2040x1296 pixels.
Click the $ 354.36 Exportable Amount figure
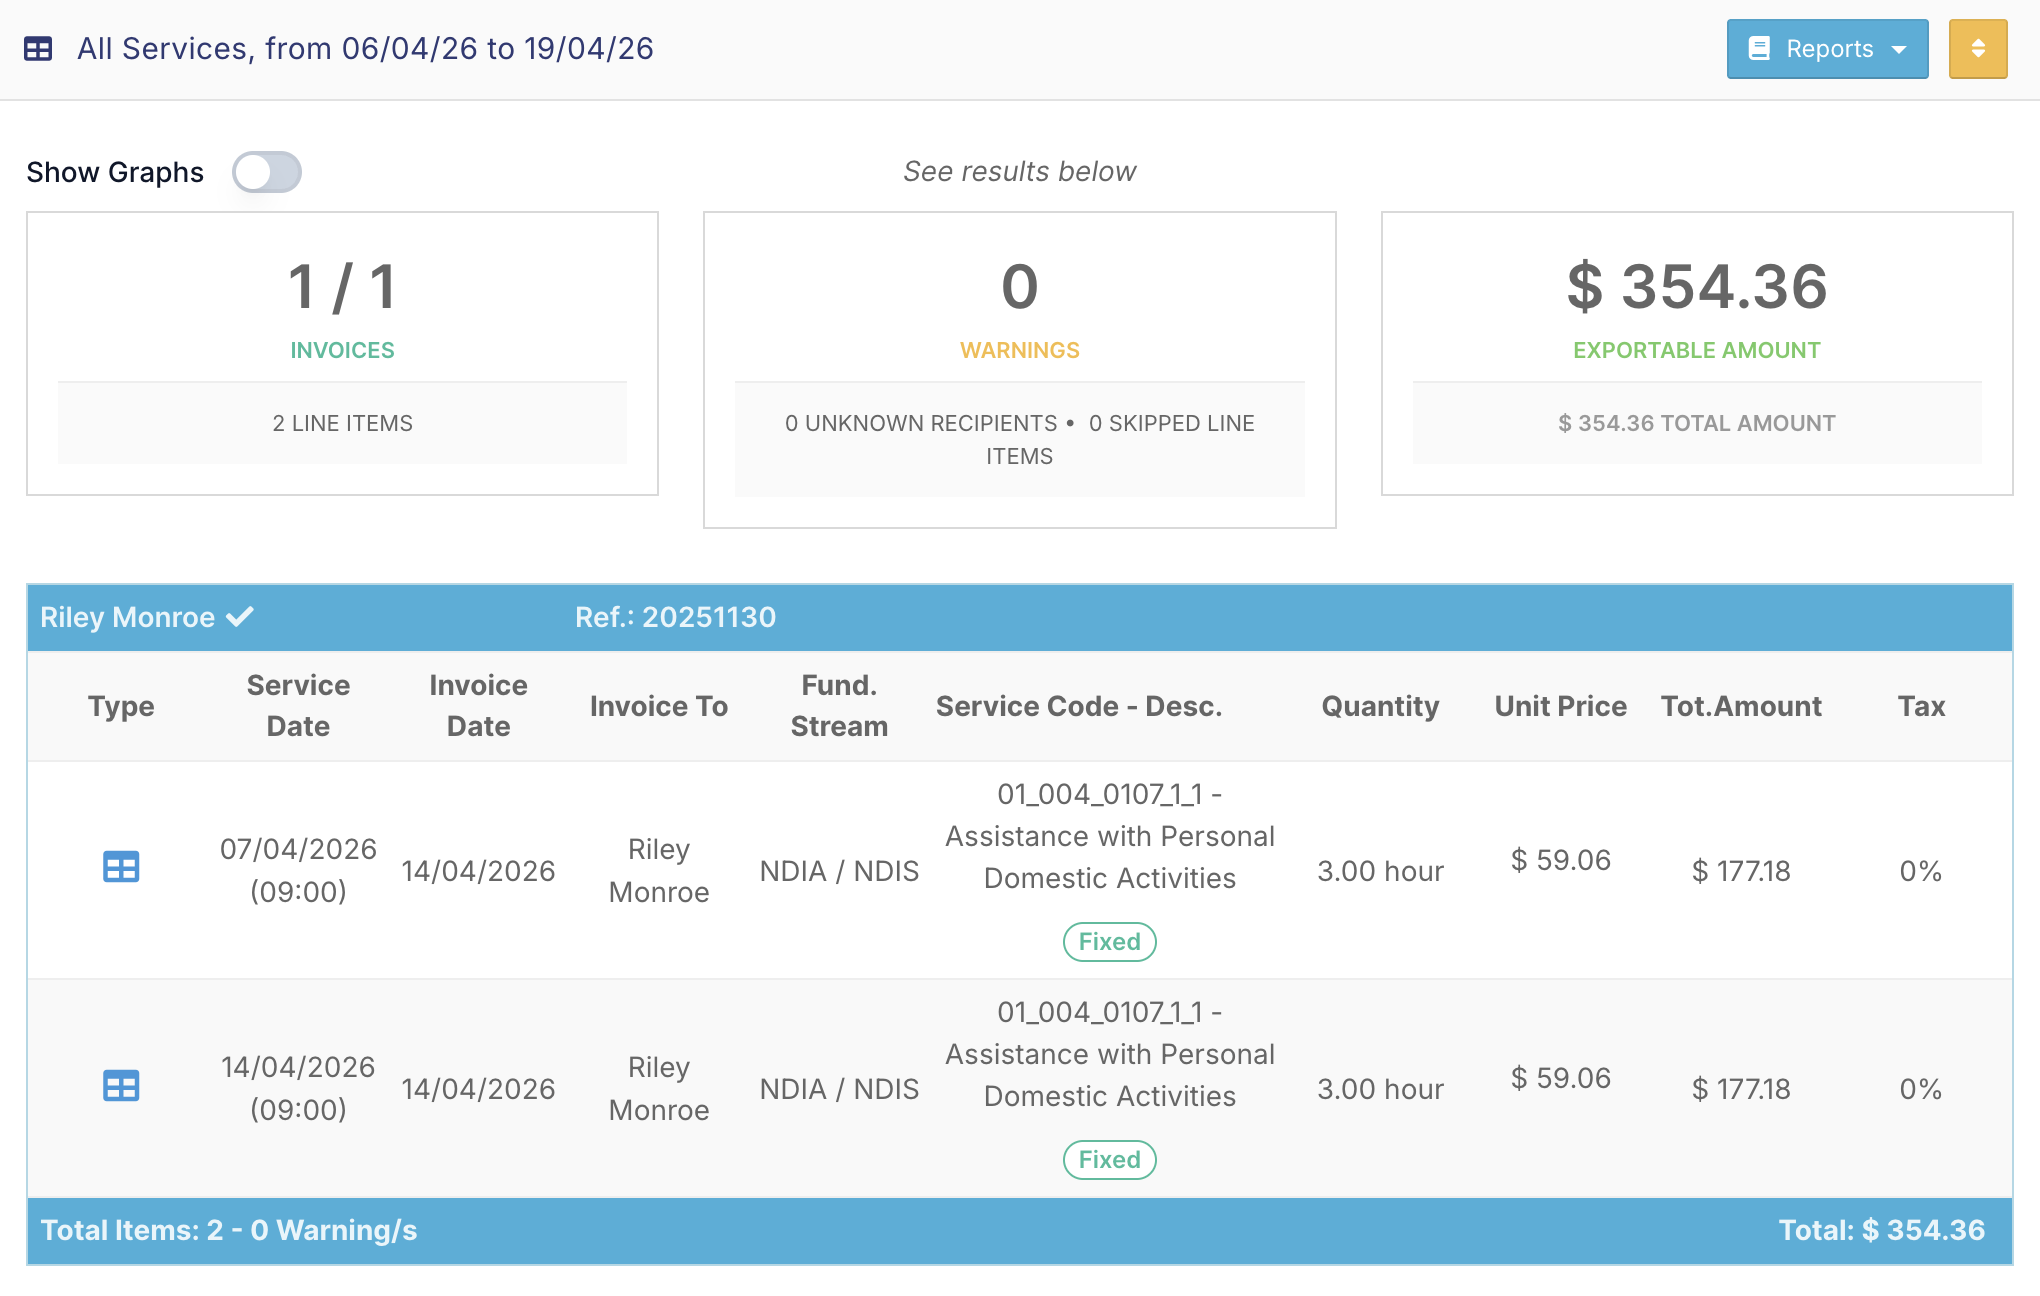(x=1696, y=287)
